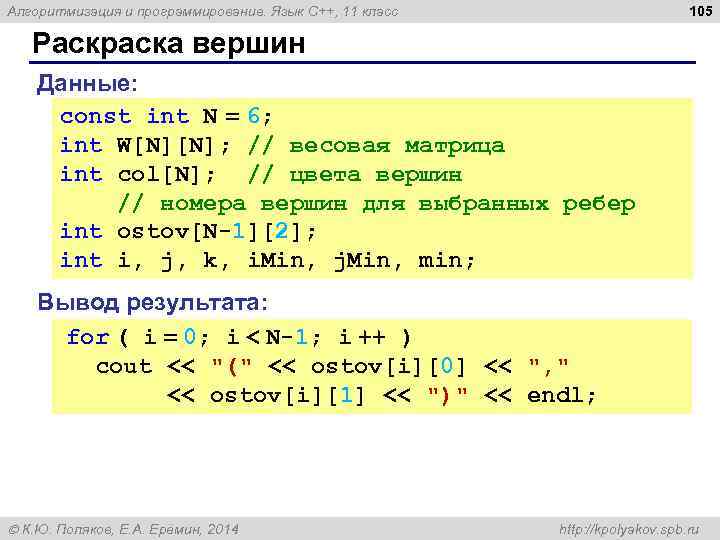Click the comment "// цвета вершин"

pyautogui.click(x=355, y=175)
